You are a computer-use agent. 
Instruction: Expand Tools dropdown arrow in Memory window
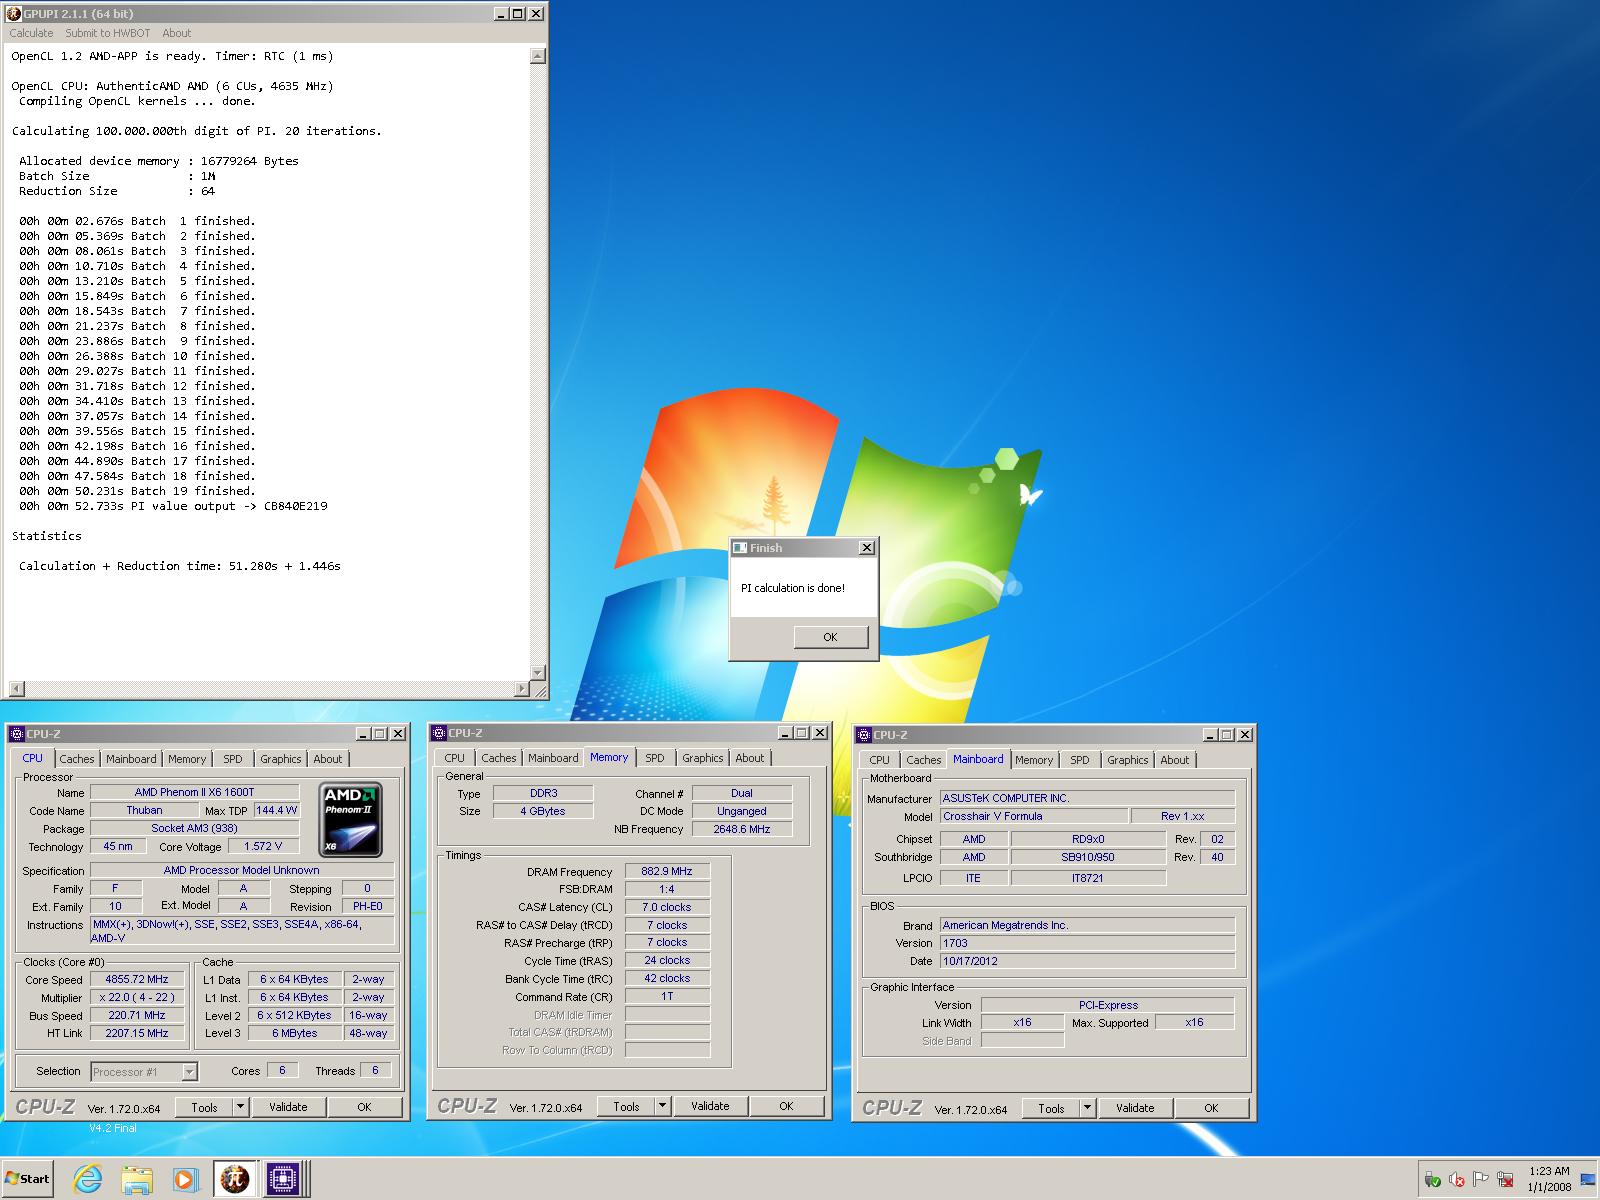(x=662, y=1106)
